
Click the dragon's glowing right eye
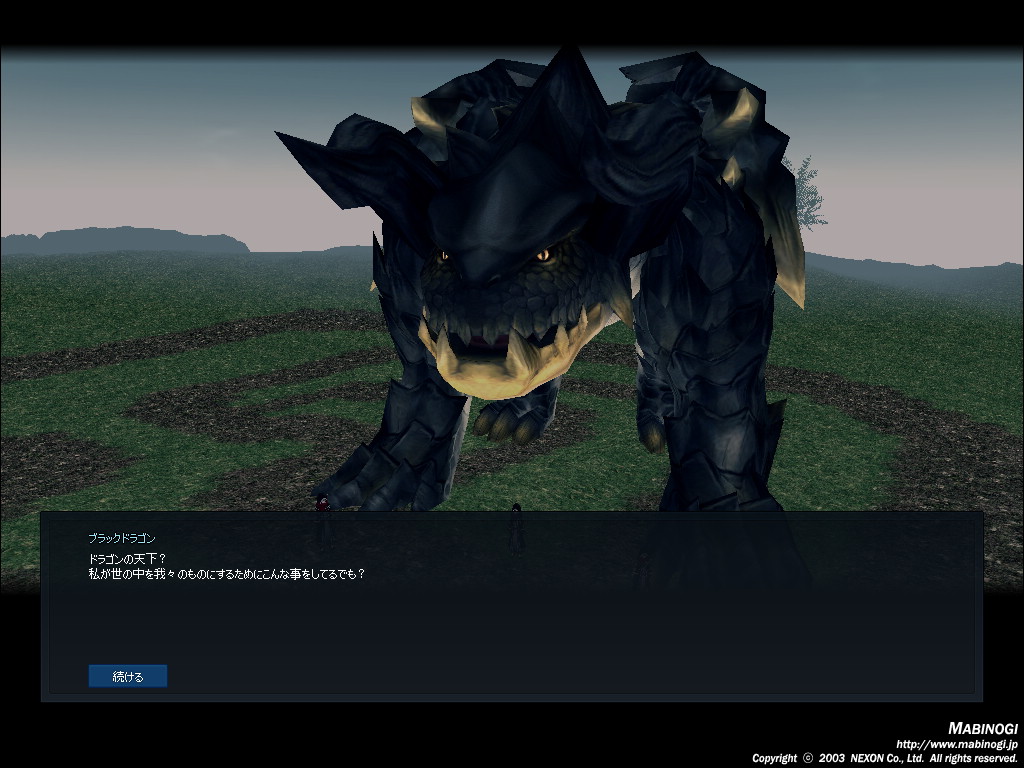(x=543, y=256)
